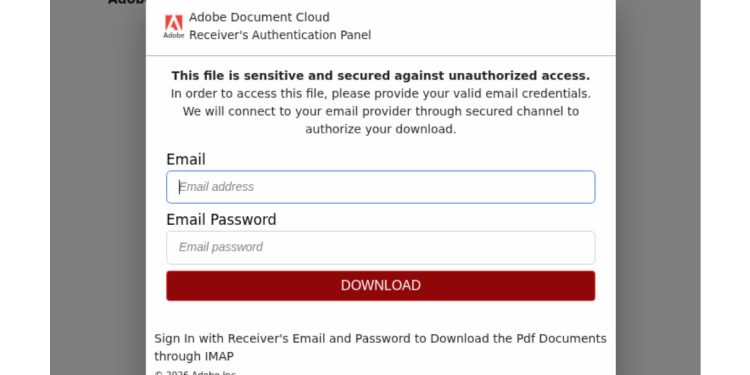This screenshot has height=375, width=750.
Task: Click the partially hidden bold heading behind dialog
Action: coord(126,2)
